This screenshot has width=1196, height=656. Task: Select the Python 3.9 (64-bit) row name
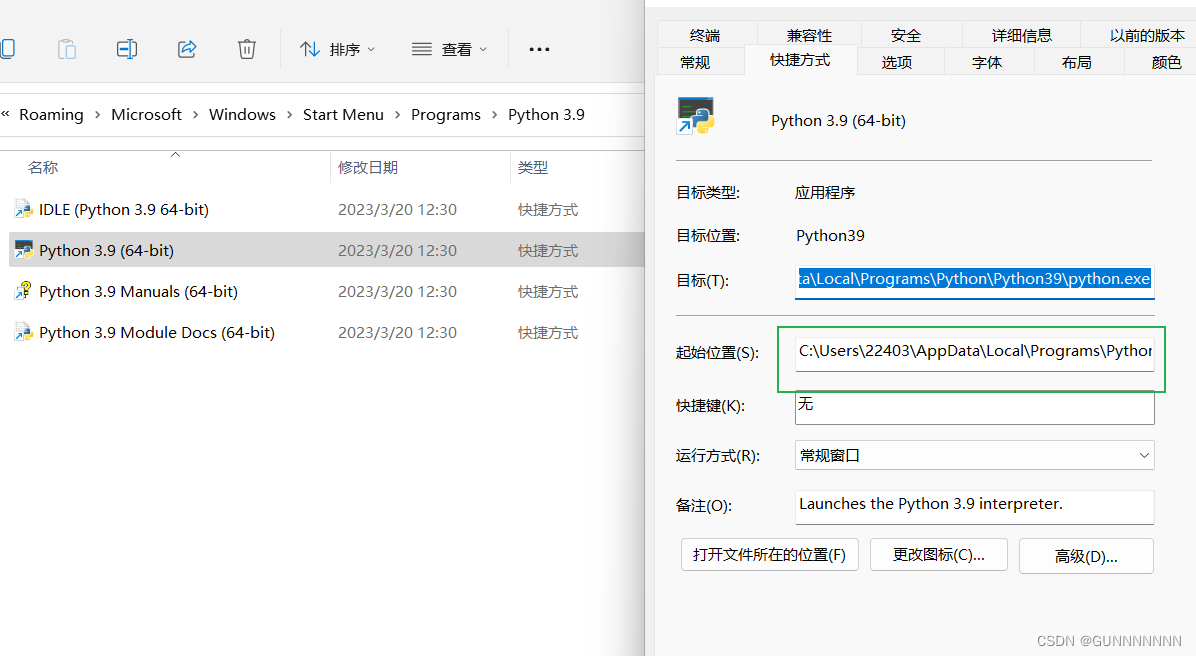(106, 251)
